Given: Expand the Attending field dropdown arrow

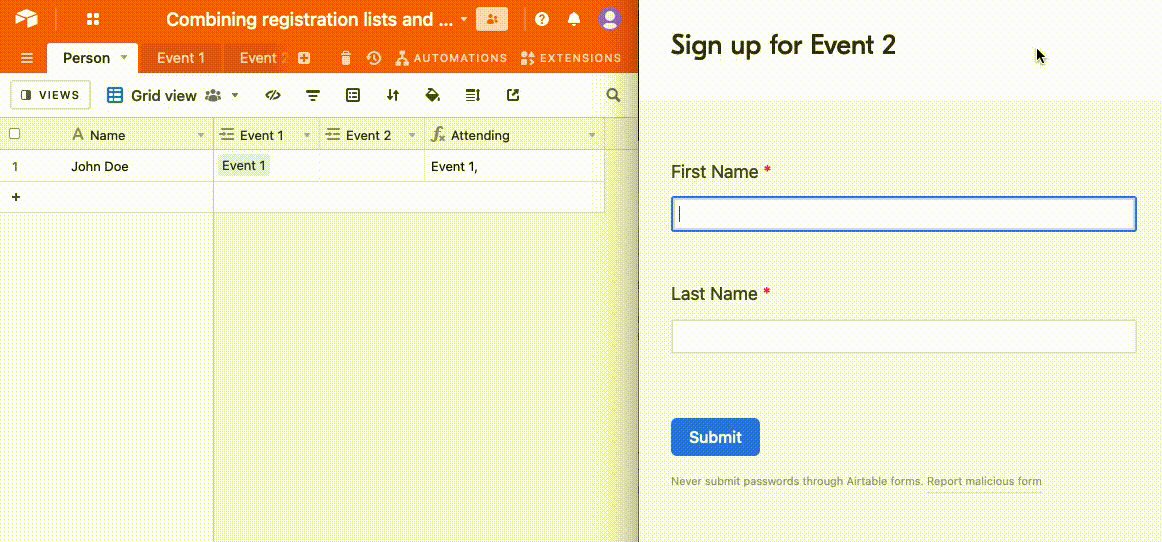Looking at the screenshot, I should click(592, 135).
